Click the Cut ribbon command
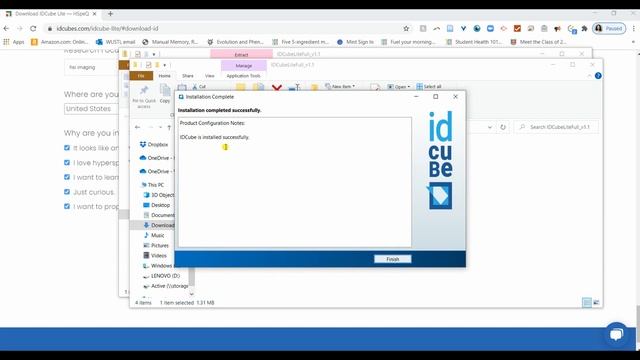Screen dimensions: 640x360 (199, 87)
